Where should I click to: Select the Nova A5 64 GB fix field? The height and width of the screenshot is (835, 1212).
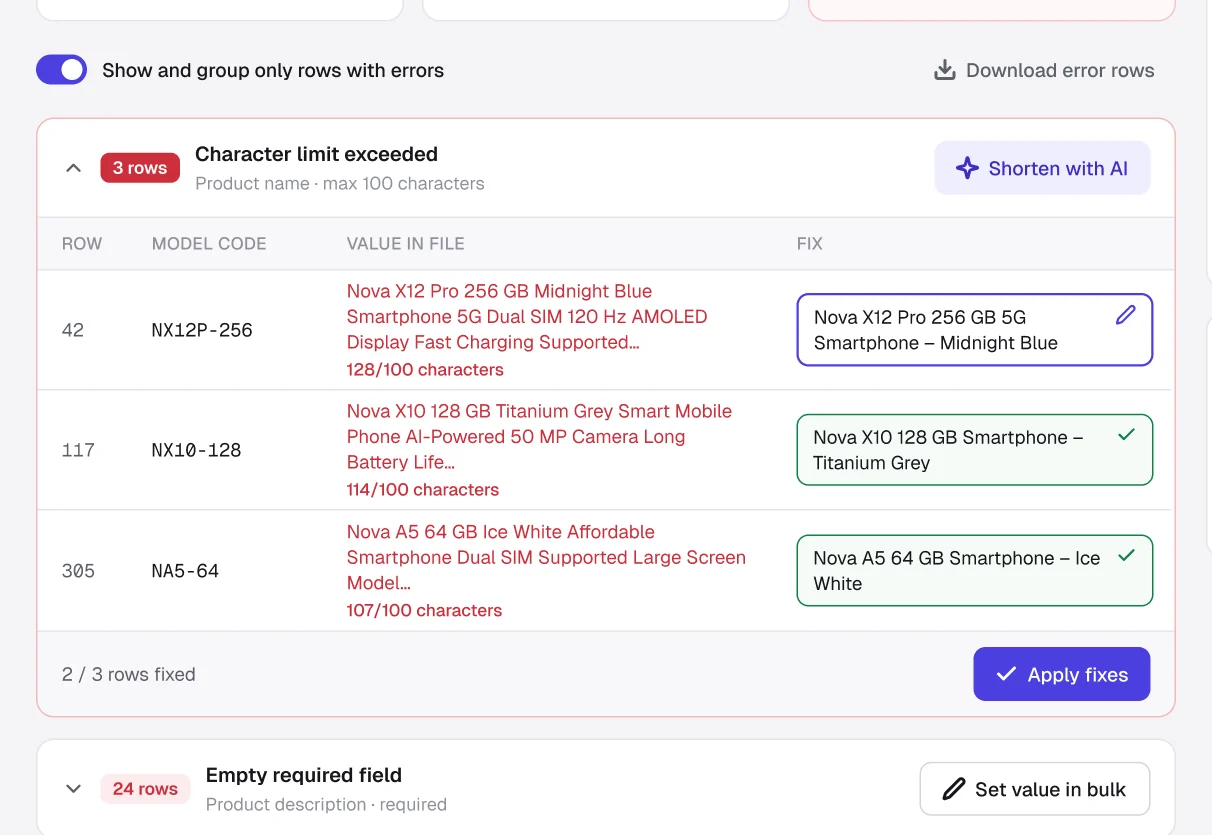click(975, 571)
